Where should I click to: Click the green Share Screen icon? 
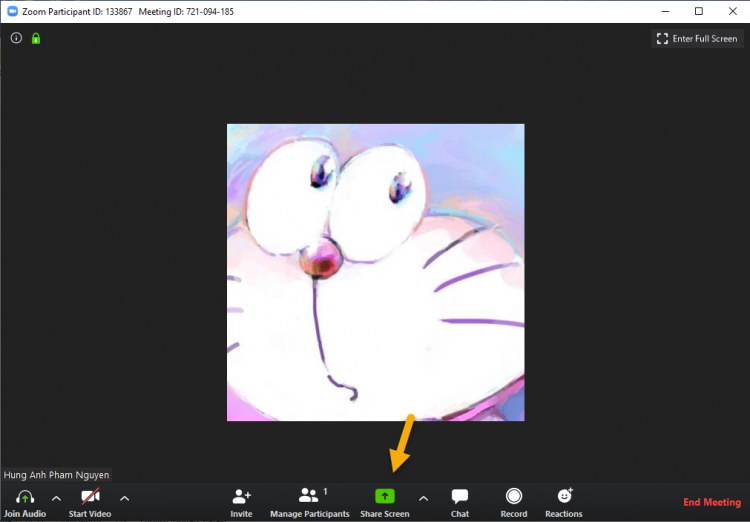coord(385,496)
